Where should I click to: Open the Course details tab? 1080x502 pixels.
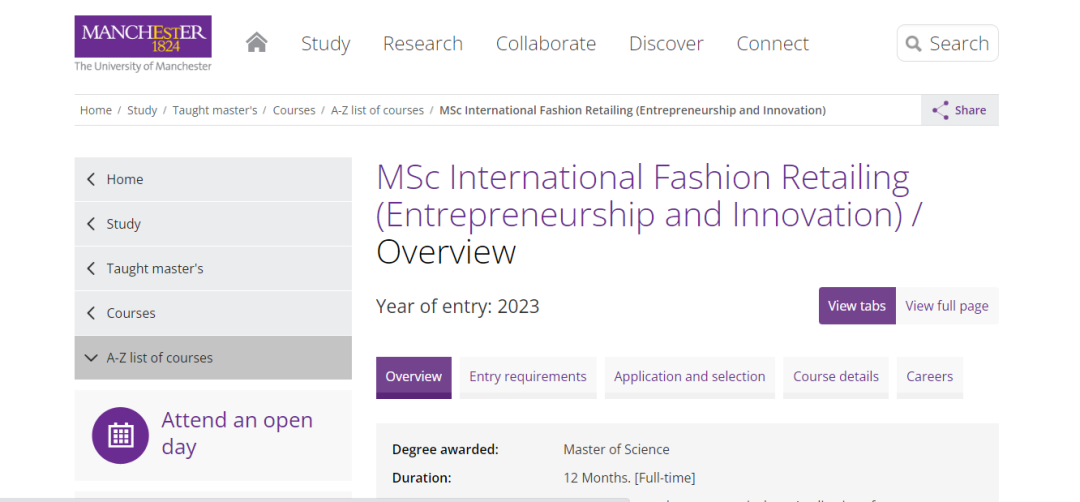click(x=835, y=377)
